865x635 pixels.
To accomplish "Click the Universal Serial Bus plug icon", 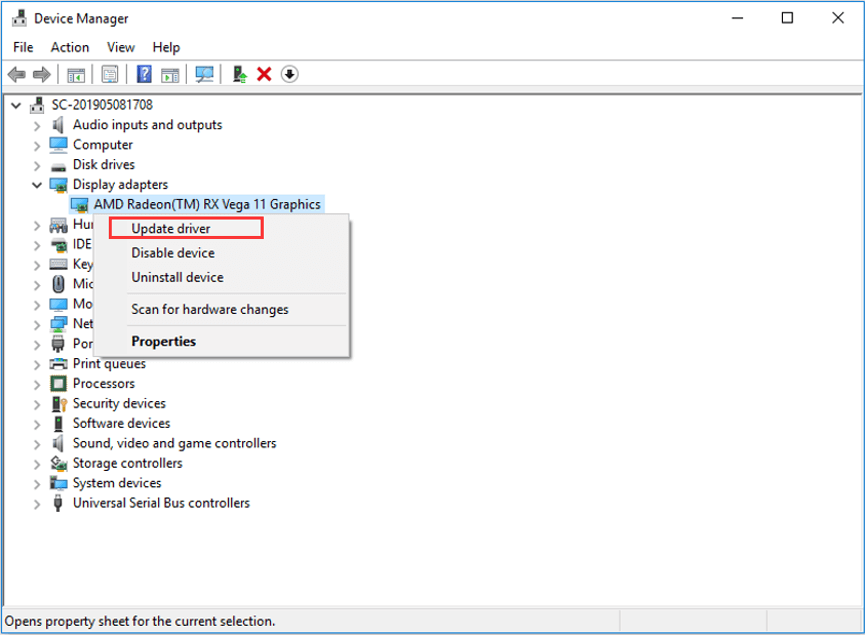I will click(x=58, y=503).
